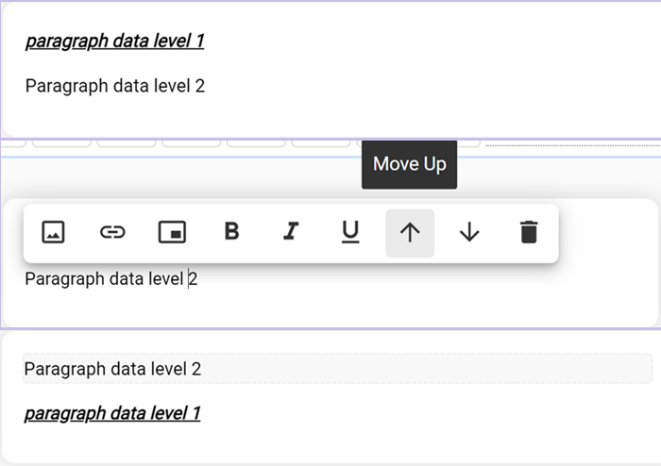
Task: Move the block down with arrow icon
Action: (x=469, y=232)
